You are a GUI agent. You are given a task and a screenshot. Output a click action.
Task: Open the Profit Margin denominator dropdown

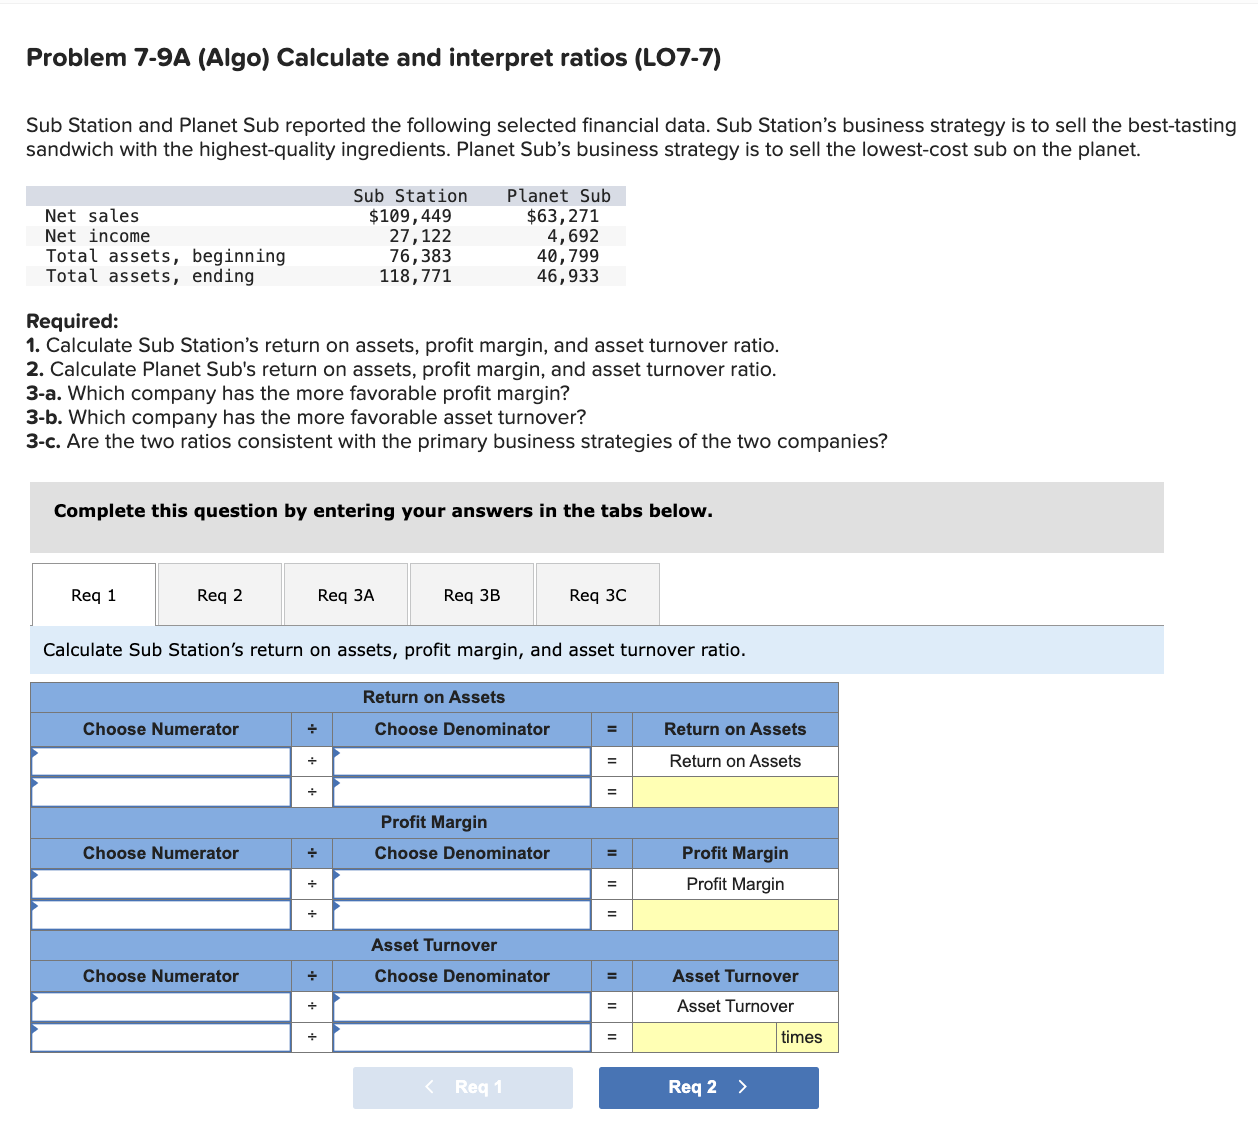coord(461,884)
